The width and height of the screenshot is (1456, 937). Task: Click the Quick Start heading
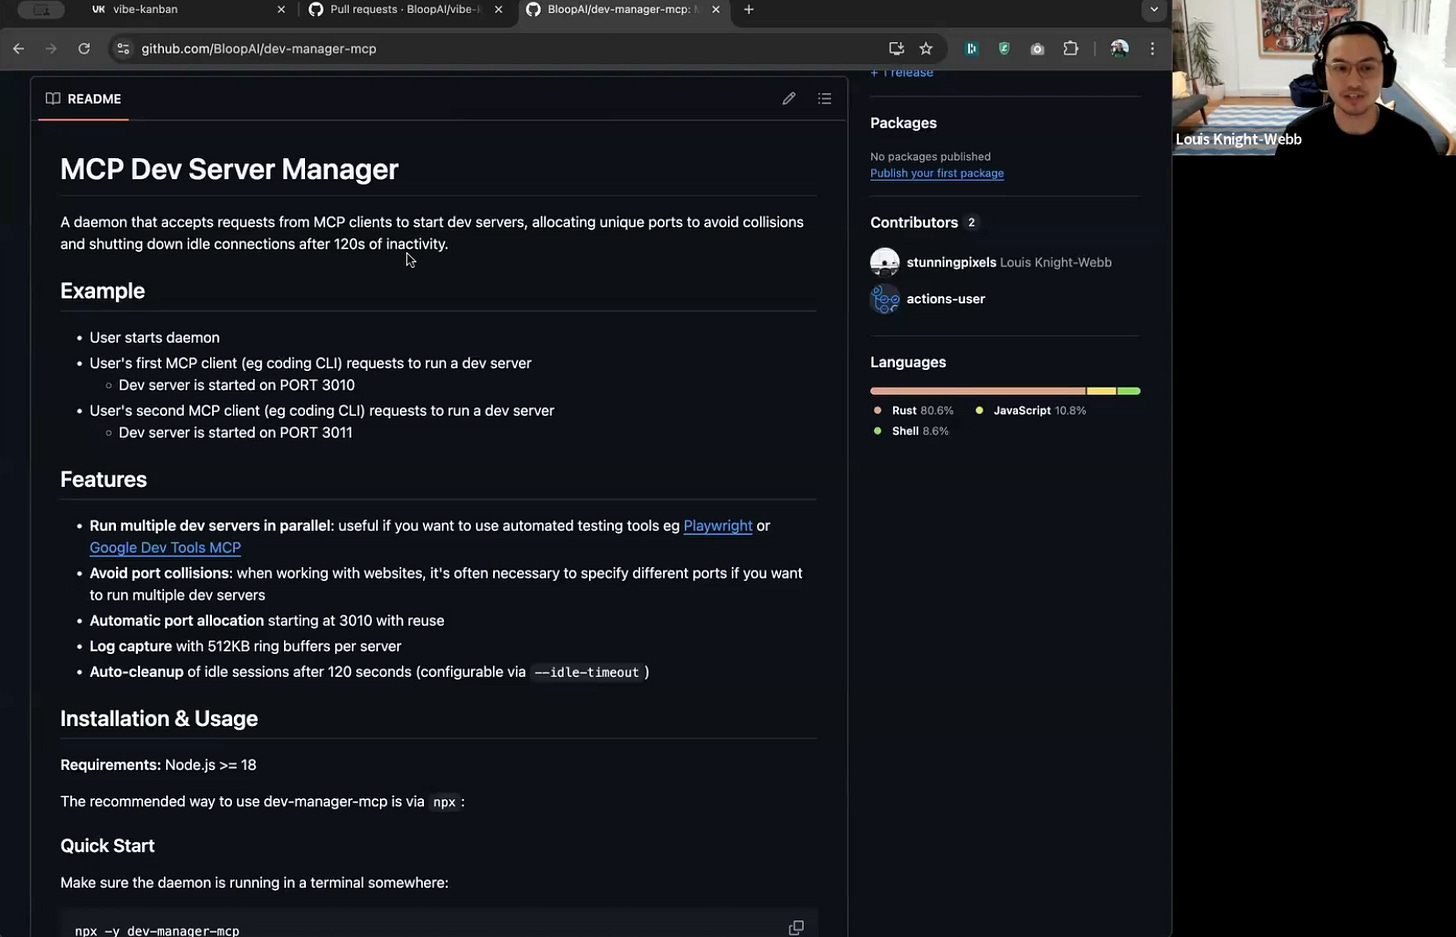click(107, 846)
